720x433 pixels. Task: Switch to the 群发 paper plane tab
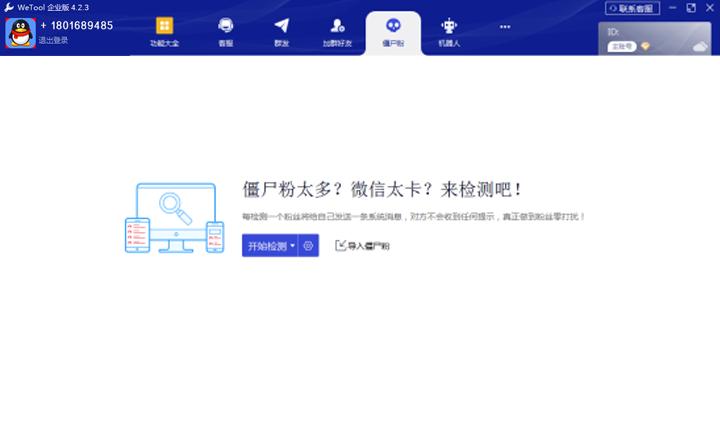(x=281, y=32)
